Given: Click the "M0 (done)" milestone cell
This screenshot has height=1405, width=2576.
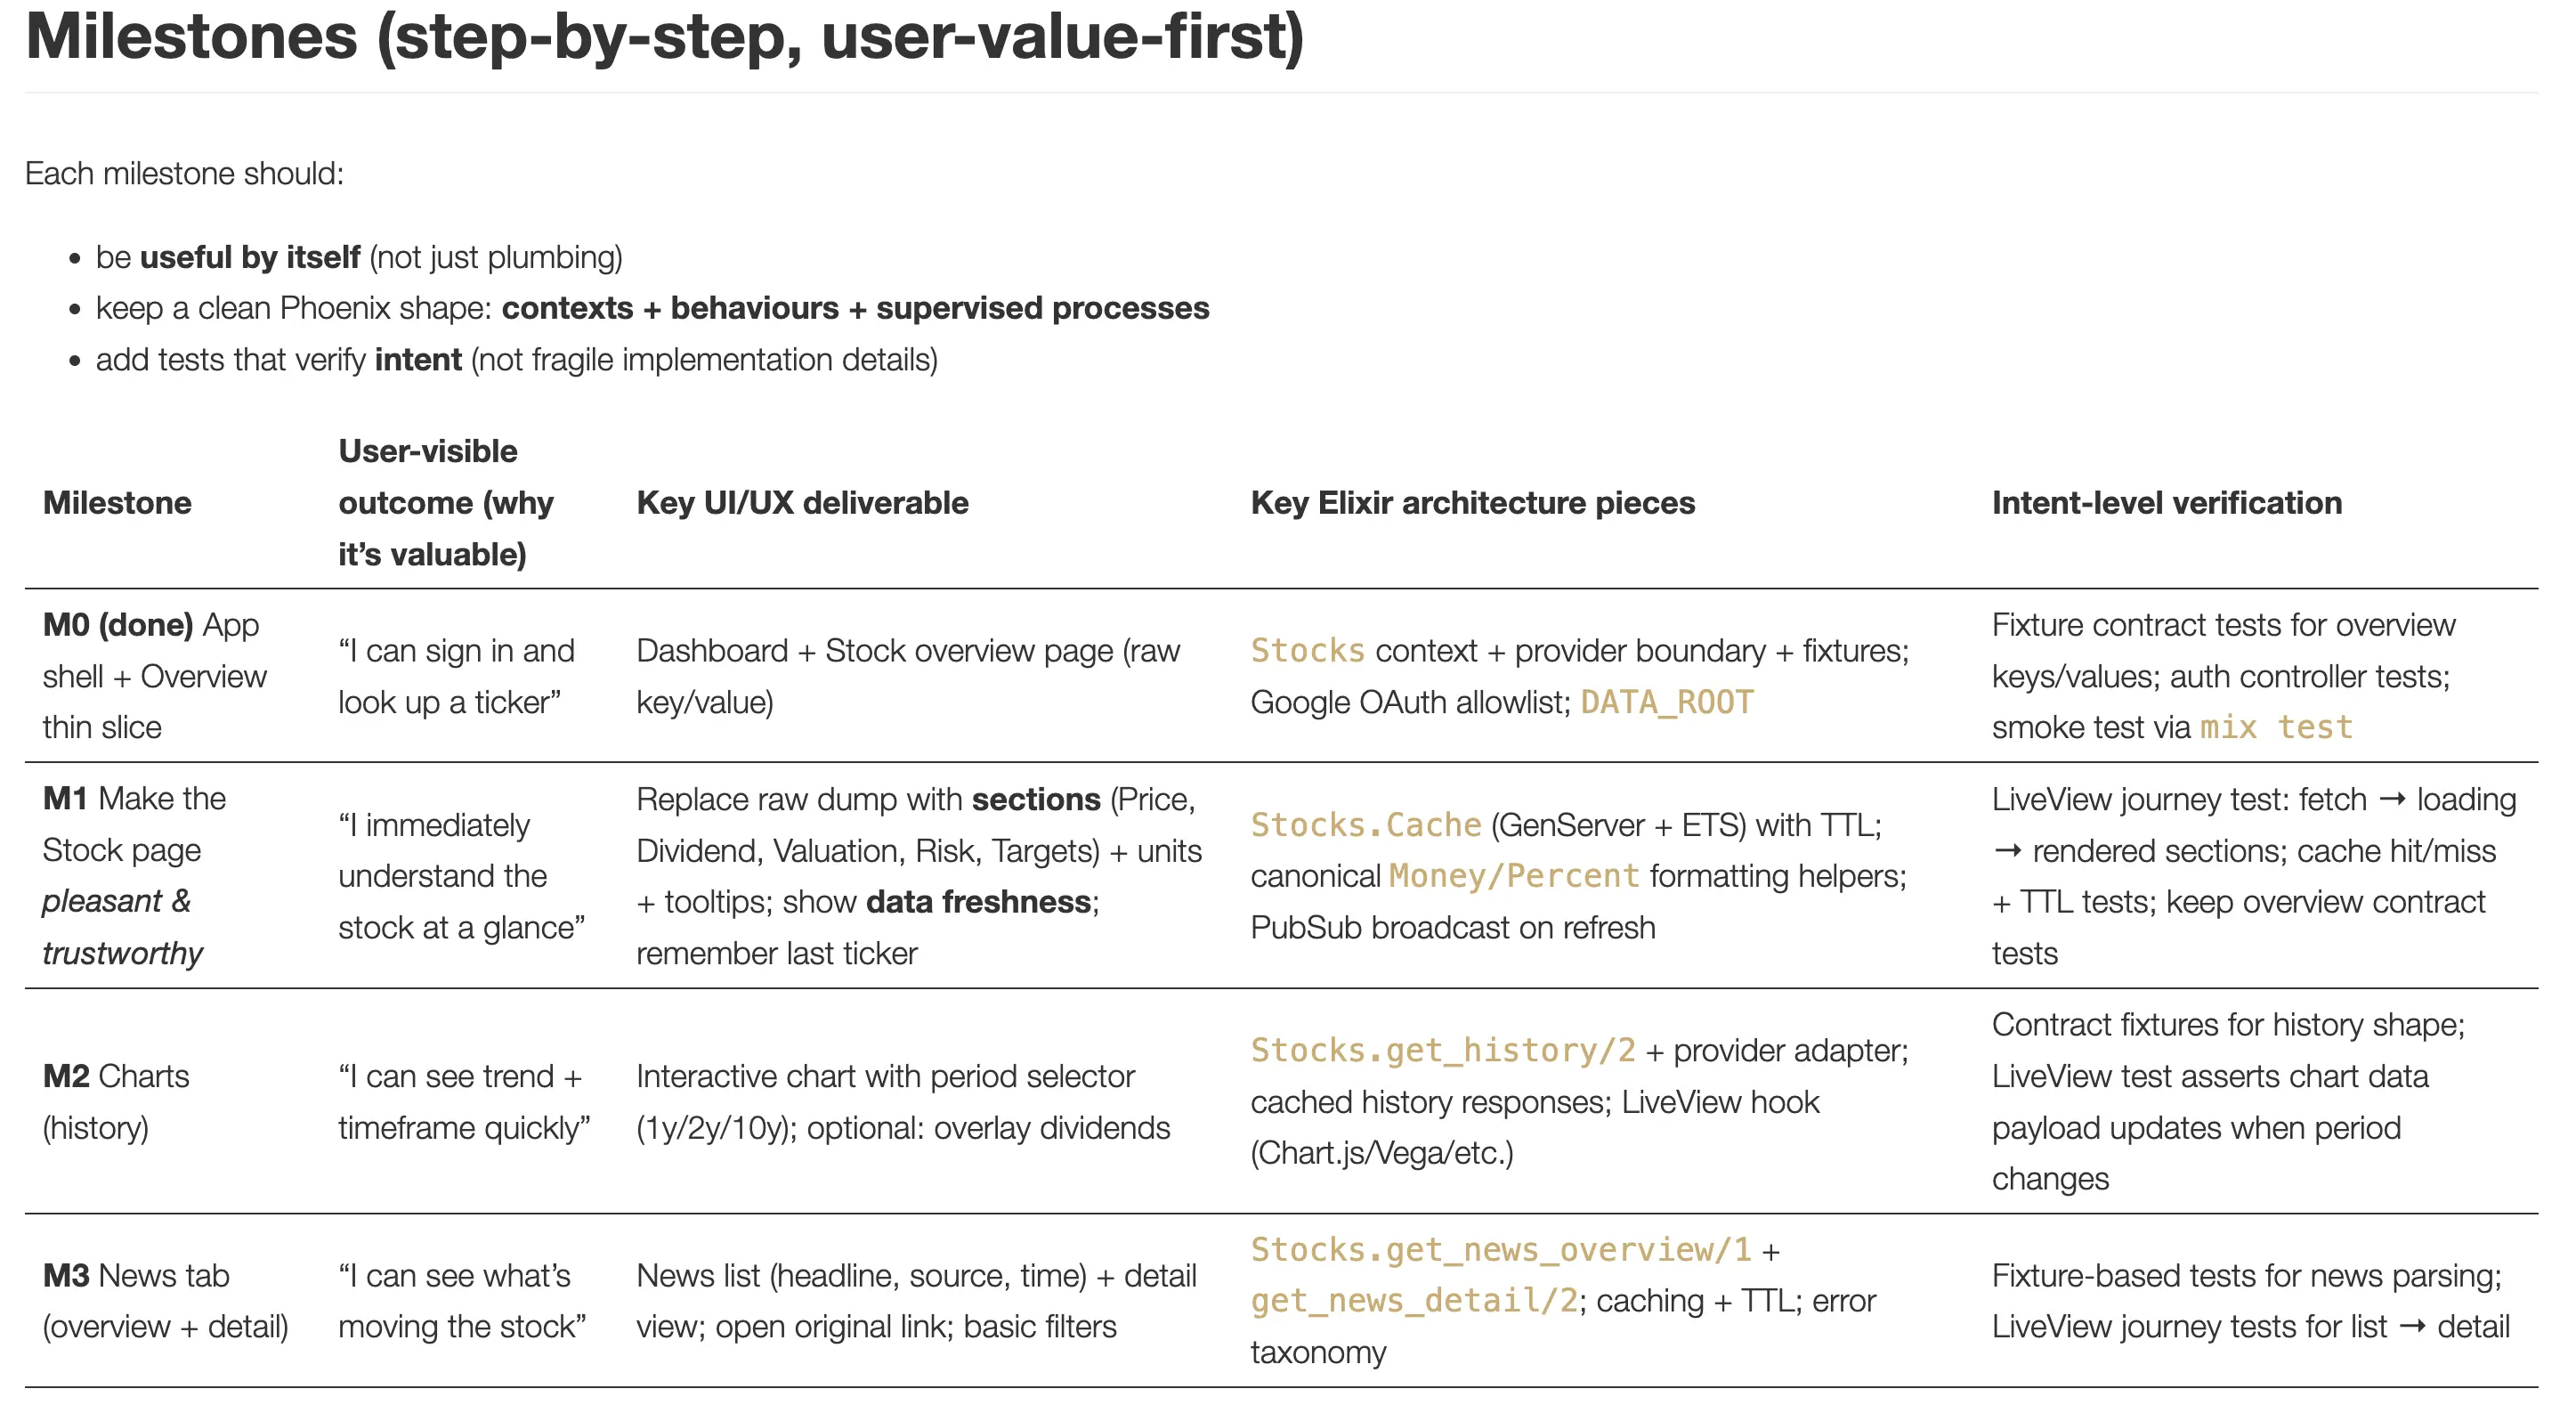Looking at the screenshot, I should click(x=118, y=625).
